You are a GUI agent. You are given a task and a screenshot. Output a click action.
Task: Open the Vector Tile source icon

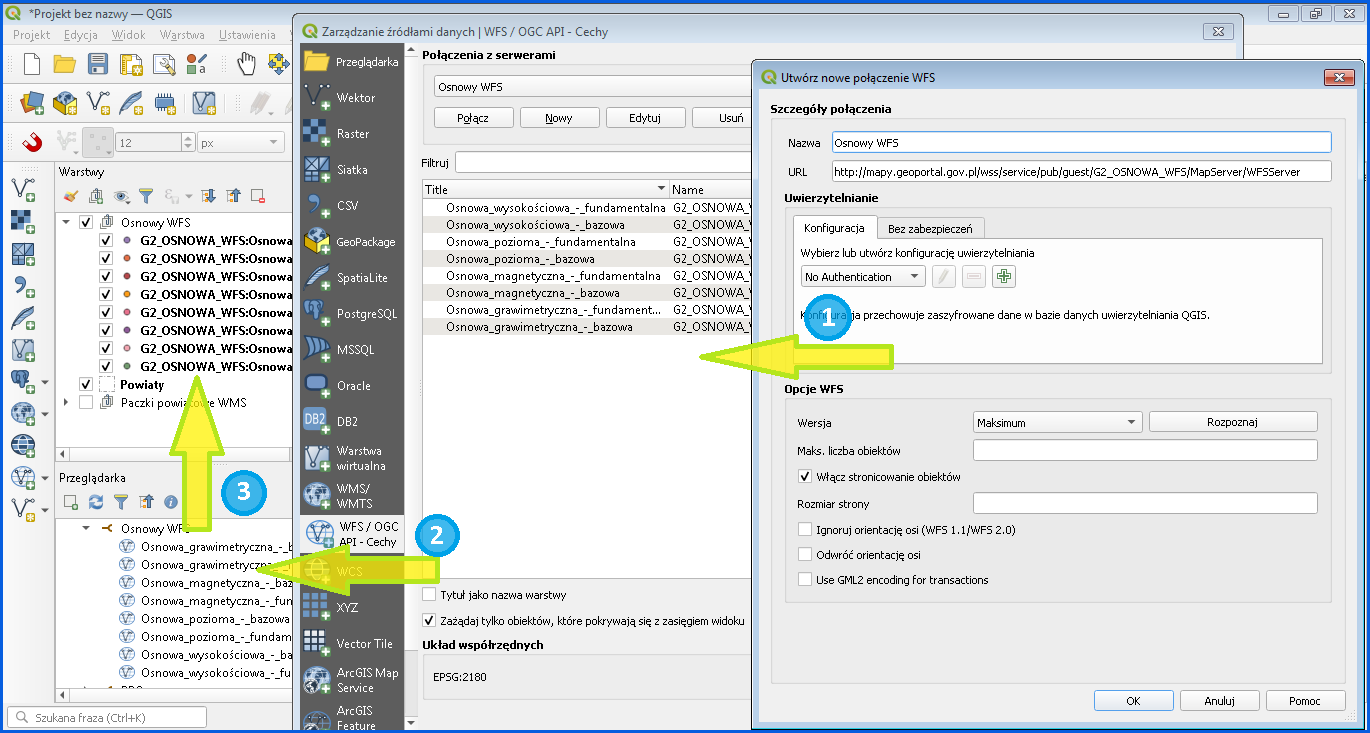(x=317, y=643)
